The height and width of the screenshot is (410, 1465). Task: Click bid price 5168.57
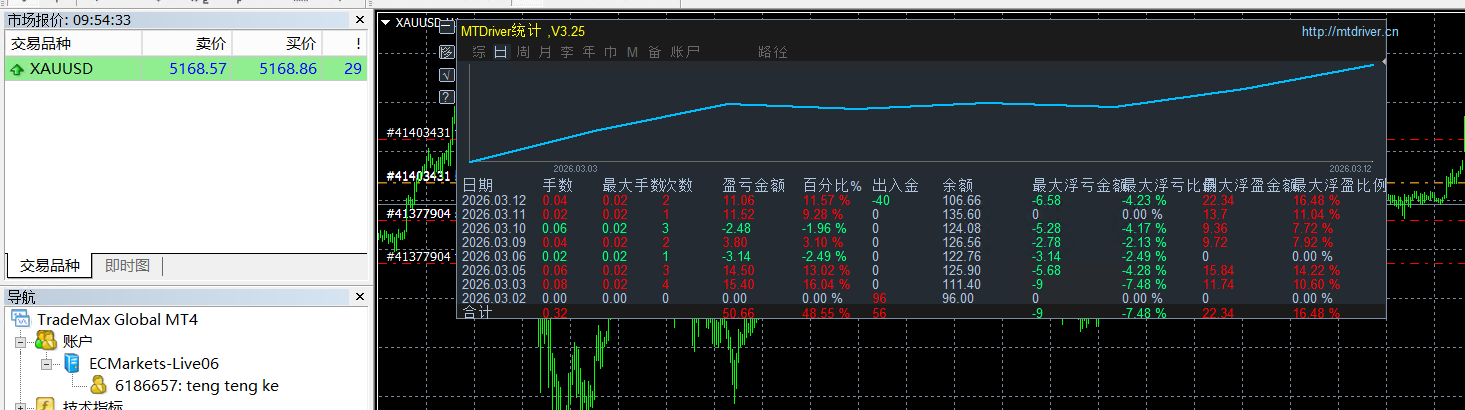tap(196, 69)
